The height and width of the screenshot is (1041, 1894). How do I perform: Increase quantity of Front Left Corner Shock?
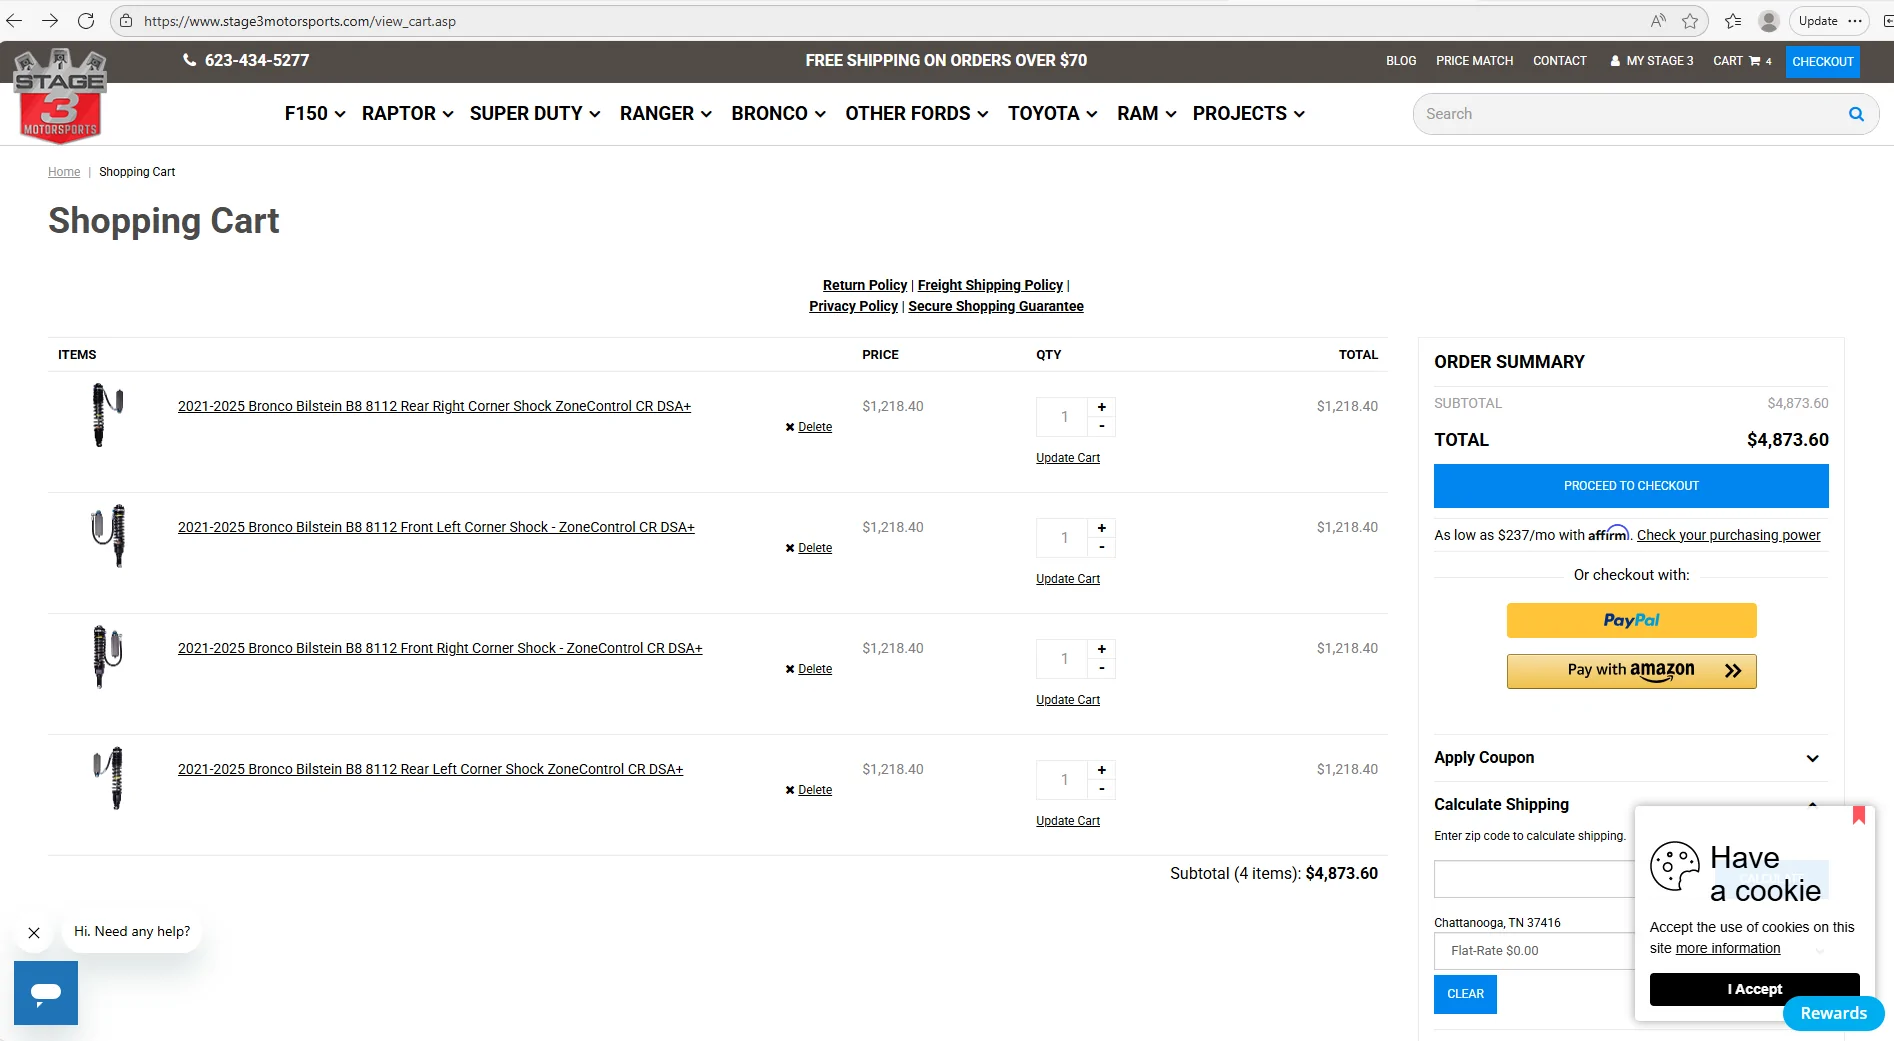pyautogui.click(x=1101, y=528)
